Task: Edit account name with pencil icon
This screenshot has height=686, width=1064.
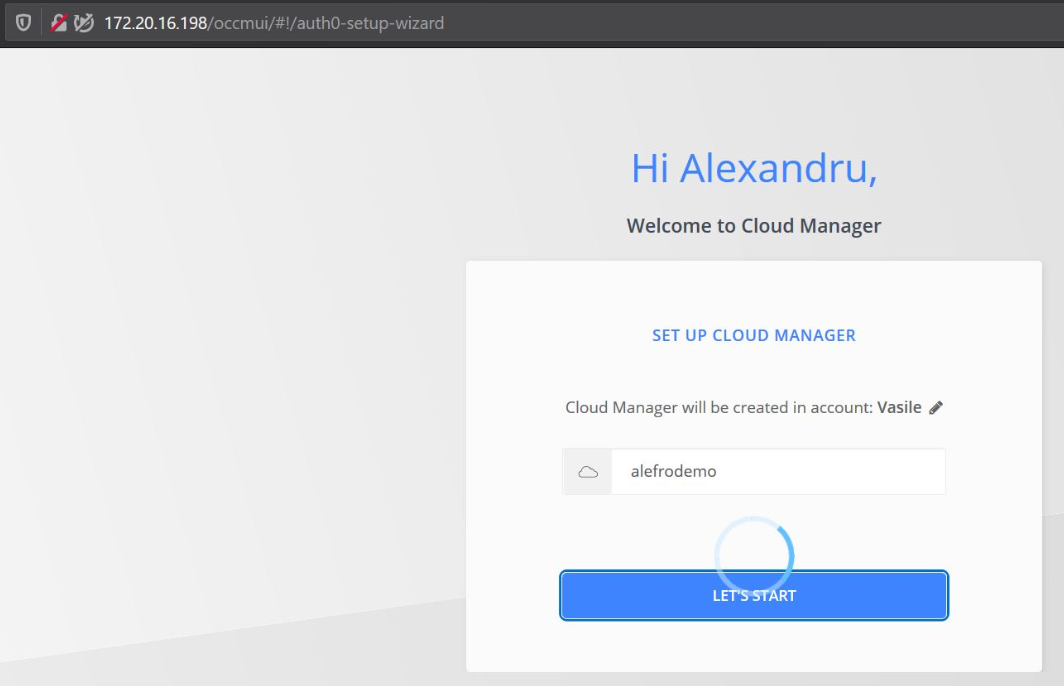Action: pos(936,407)
